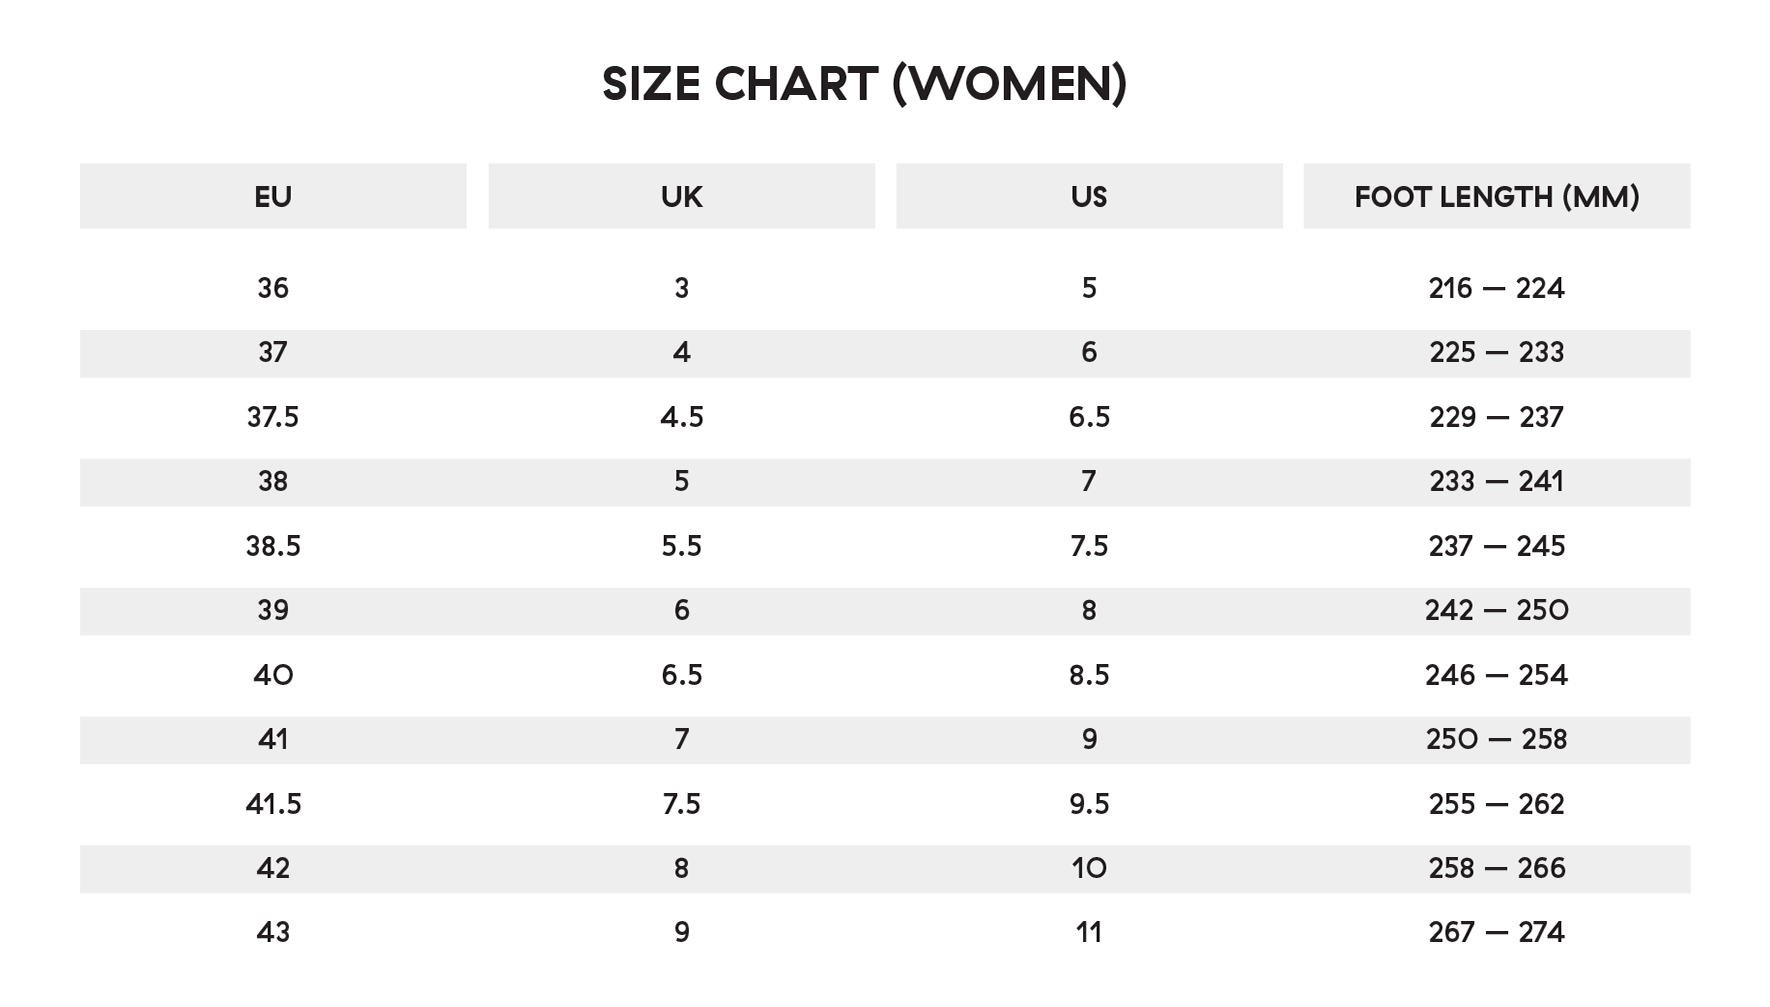This screenshot has height=1007, width=1770.
Task: Click EU size 37.5 cell
Action: (273, 417)
